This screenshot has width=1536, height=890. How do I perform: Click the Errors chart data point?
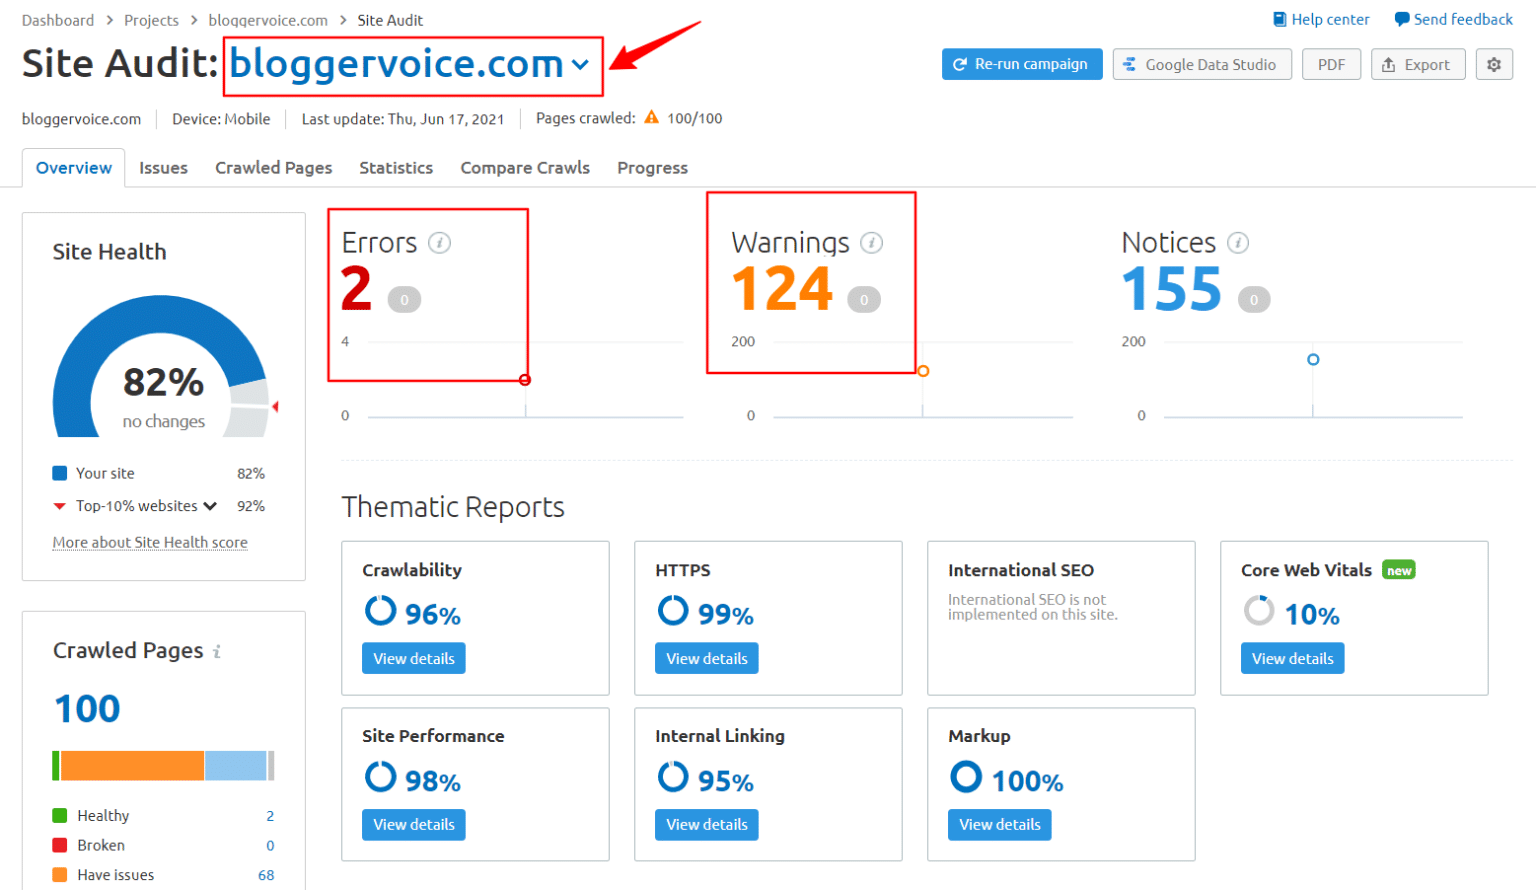pyautogui.click(x=525, y=380)
